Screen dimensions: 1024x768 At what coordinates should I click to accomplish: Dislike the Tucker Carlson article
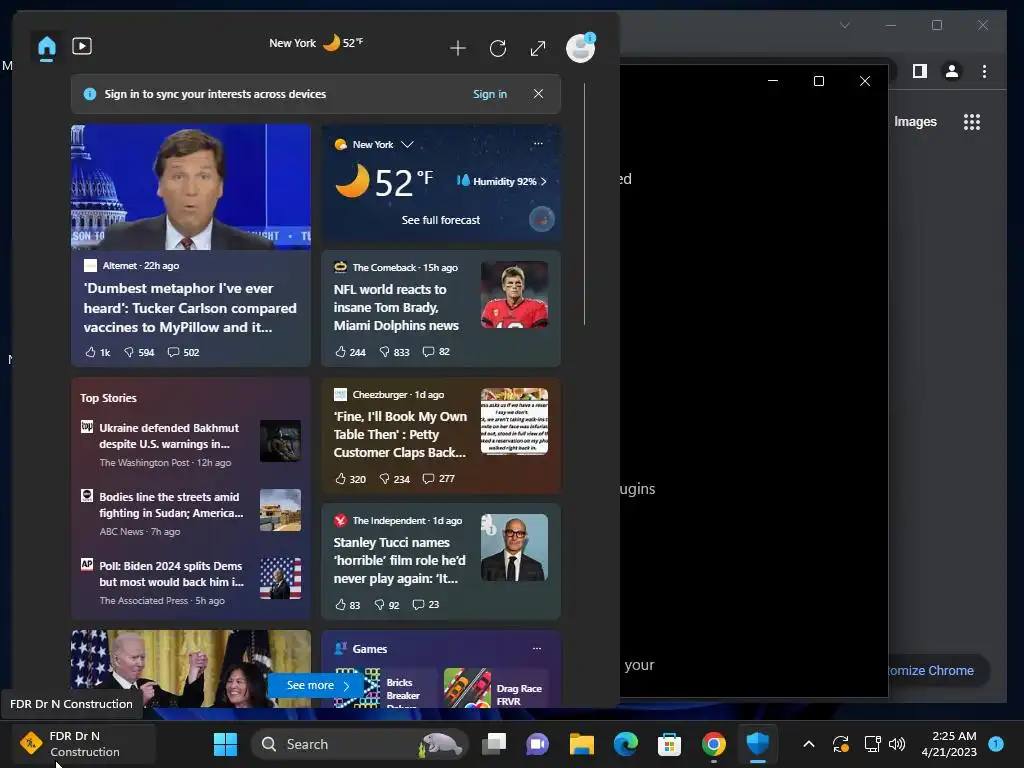pos(139,352)
